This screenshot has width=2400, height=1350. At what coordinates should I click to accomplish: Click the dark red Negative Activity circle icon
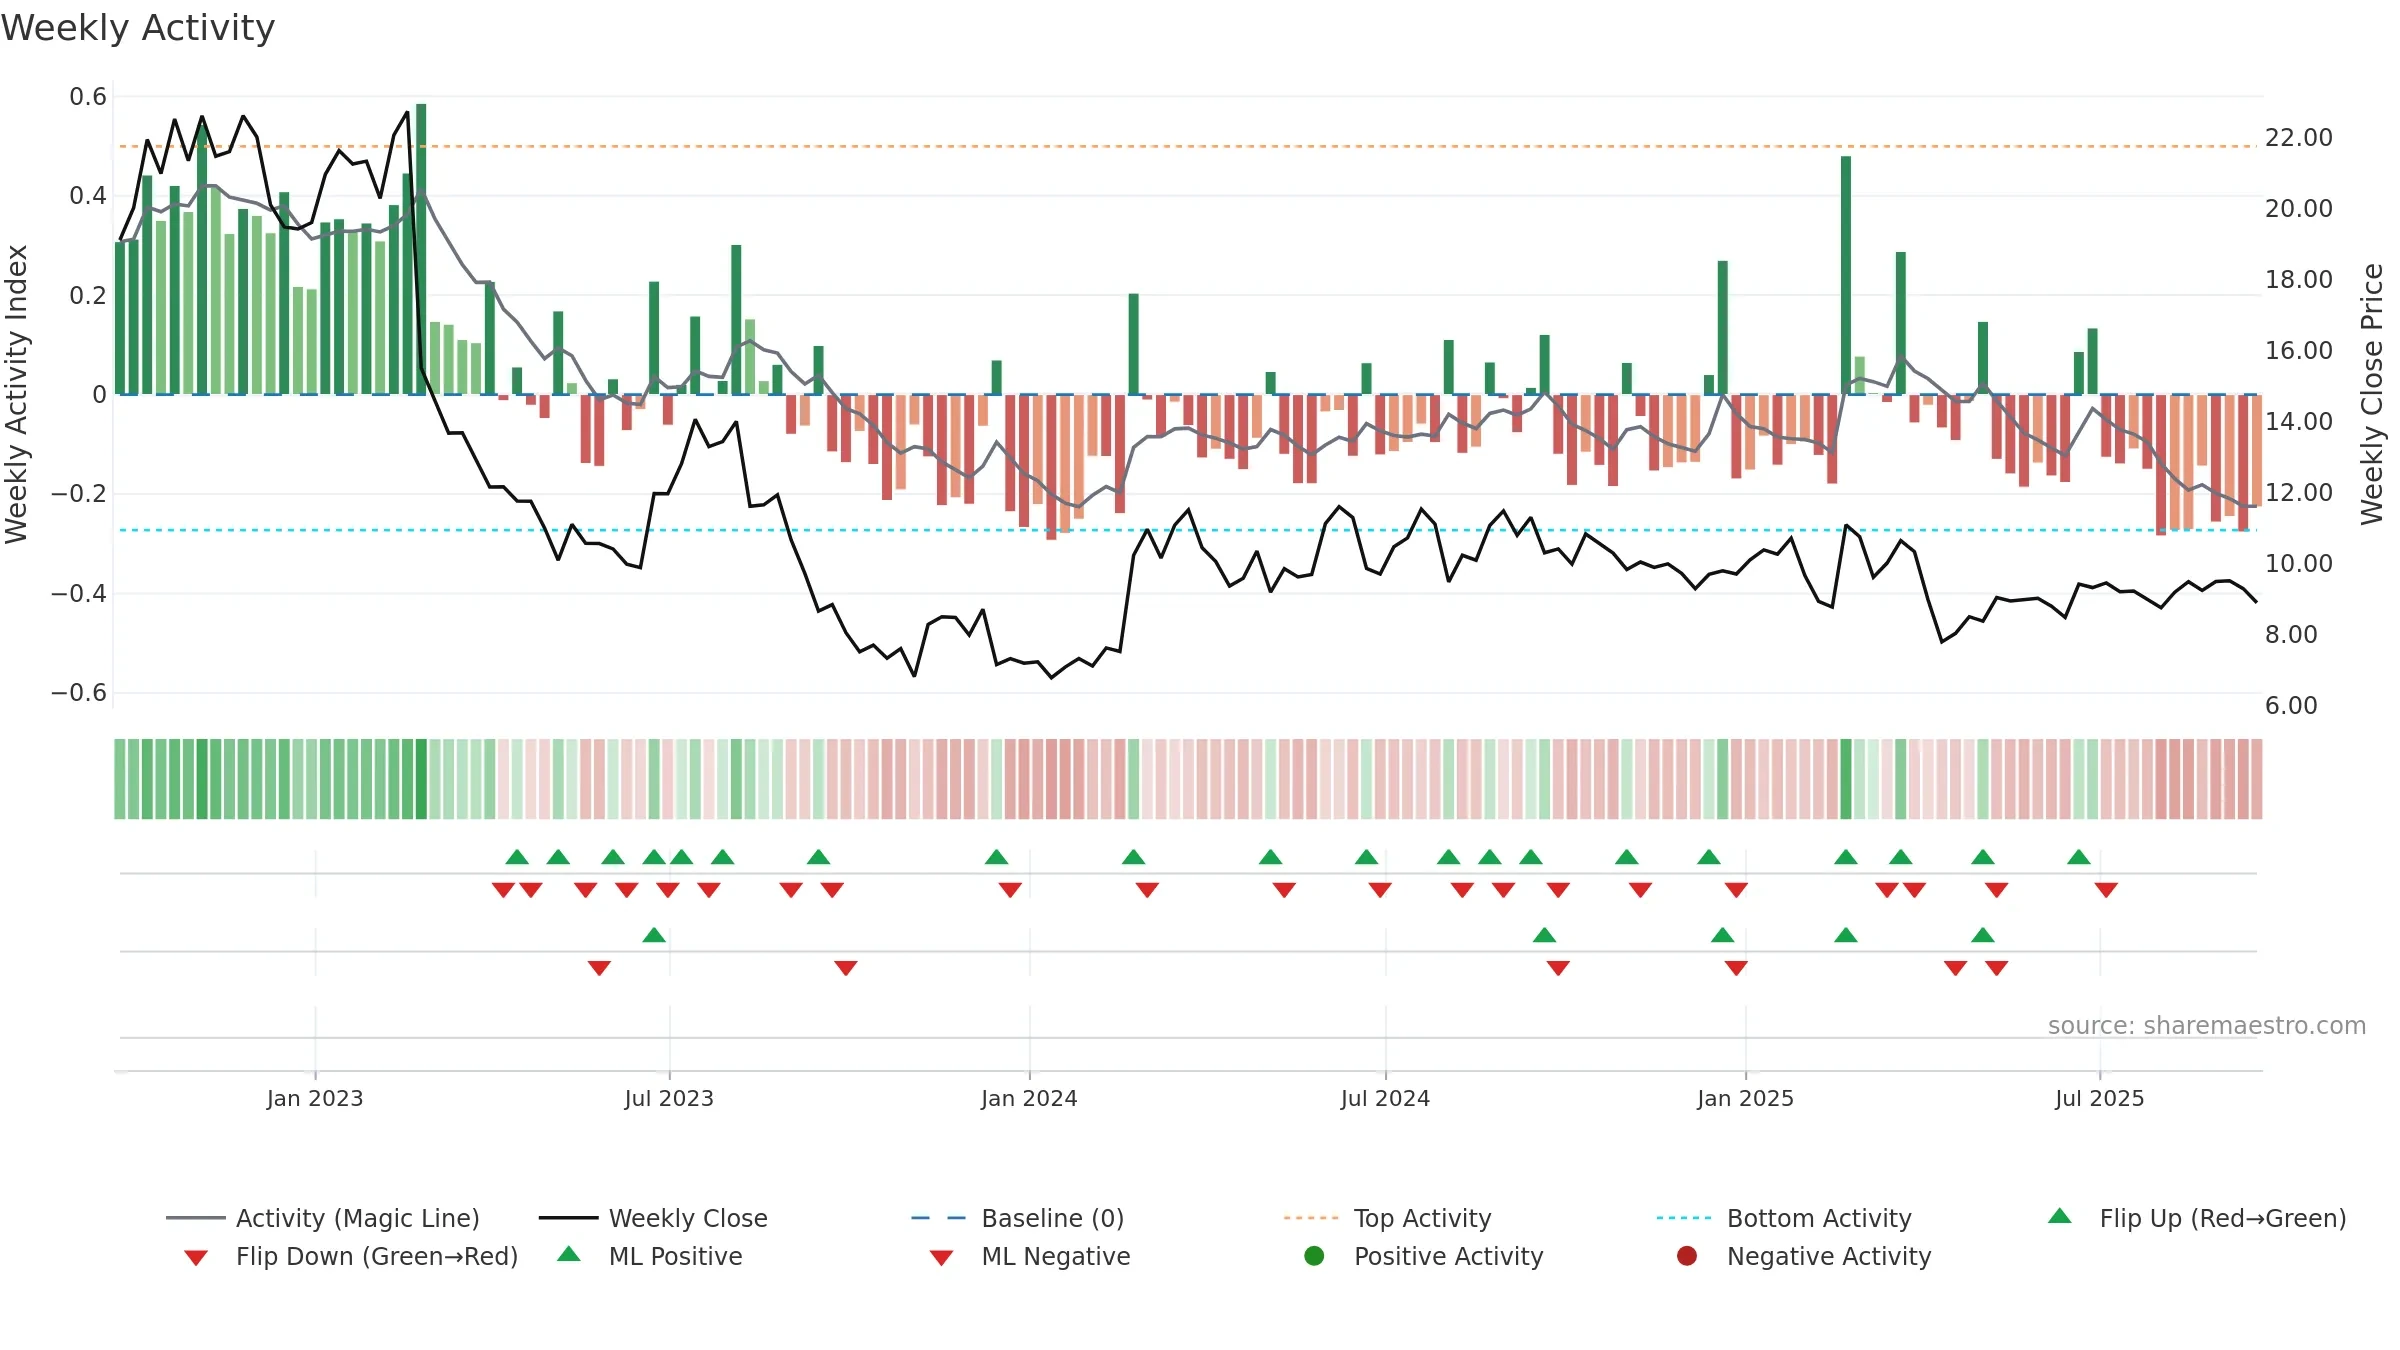tap(1687, 1256)
